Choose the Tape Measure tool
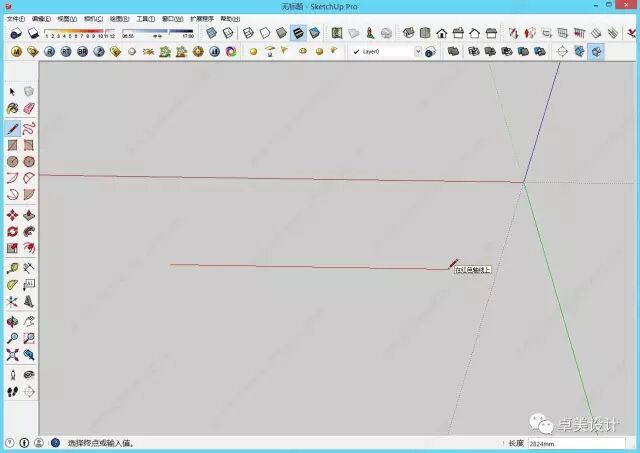 [12, 268]
